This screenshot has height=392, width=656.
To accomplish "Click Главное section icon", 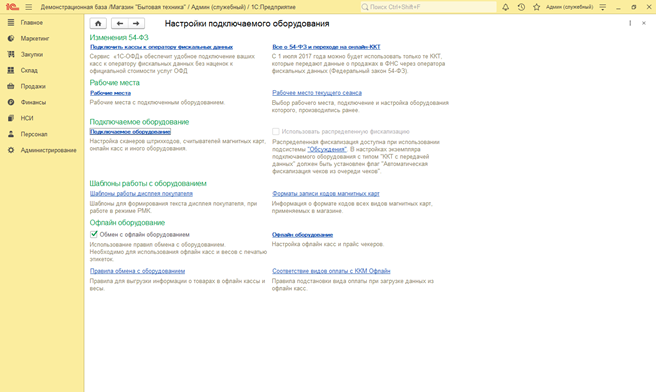I will click(x=11, y=23).
